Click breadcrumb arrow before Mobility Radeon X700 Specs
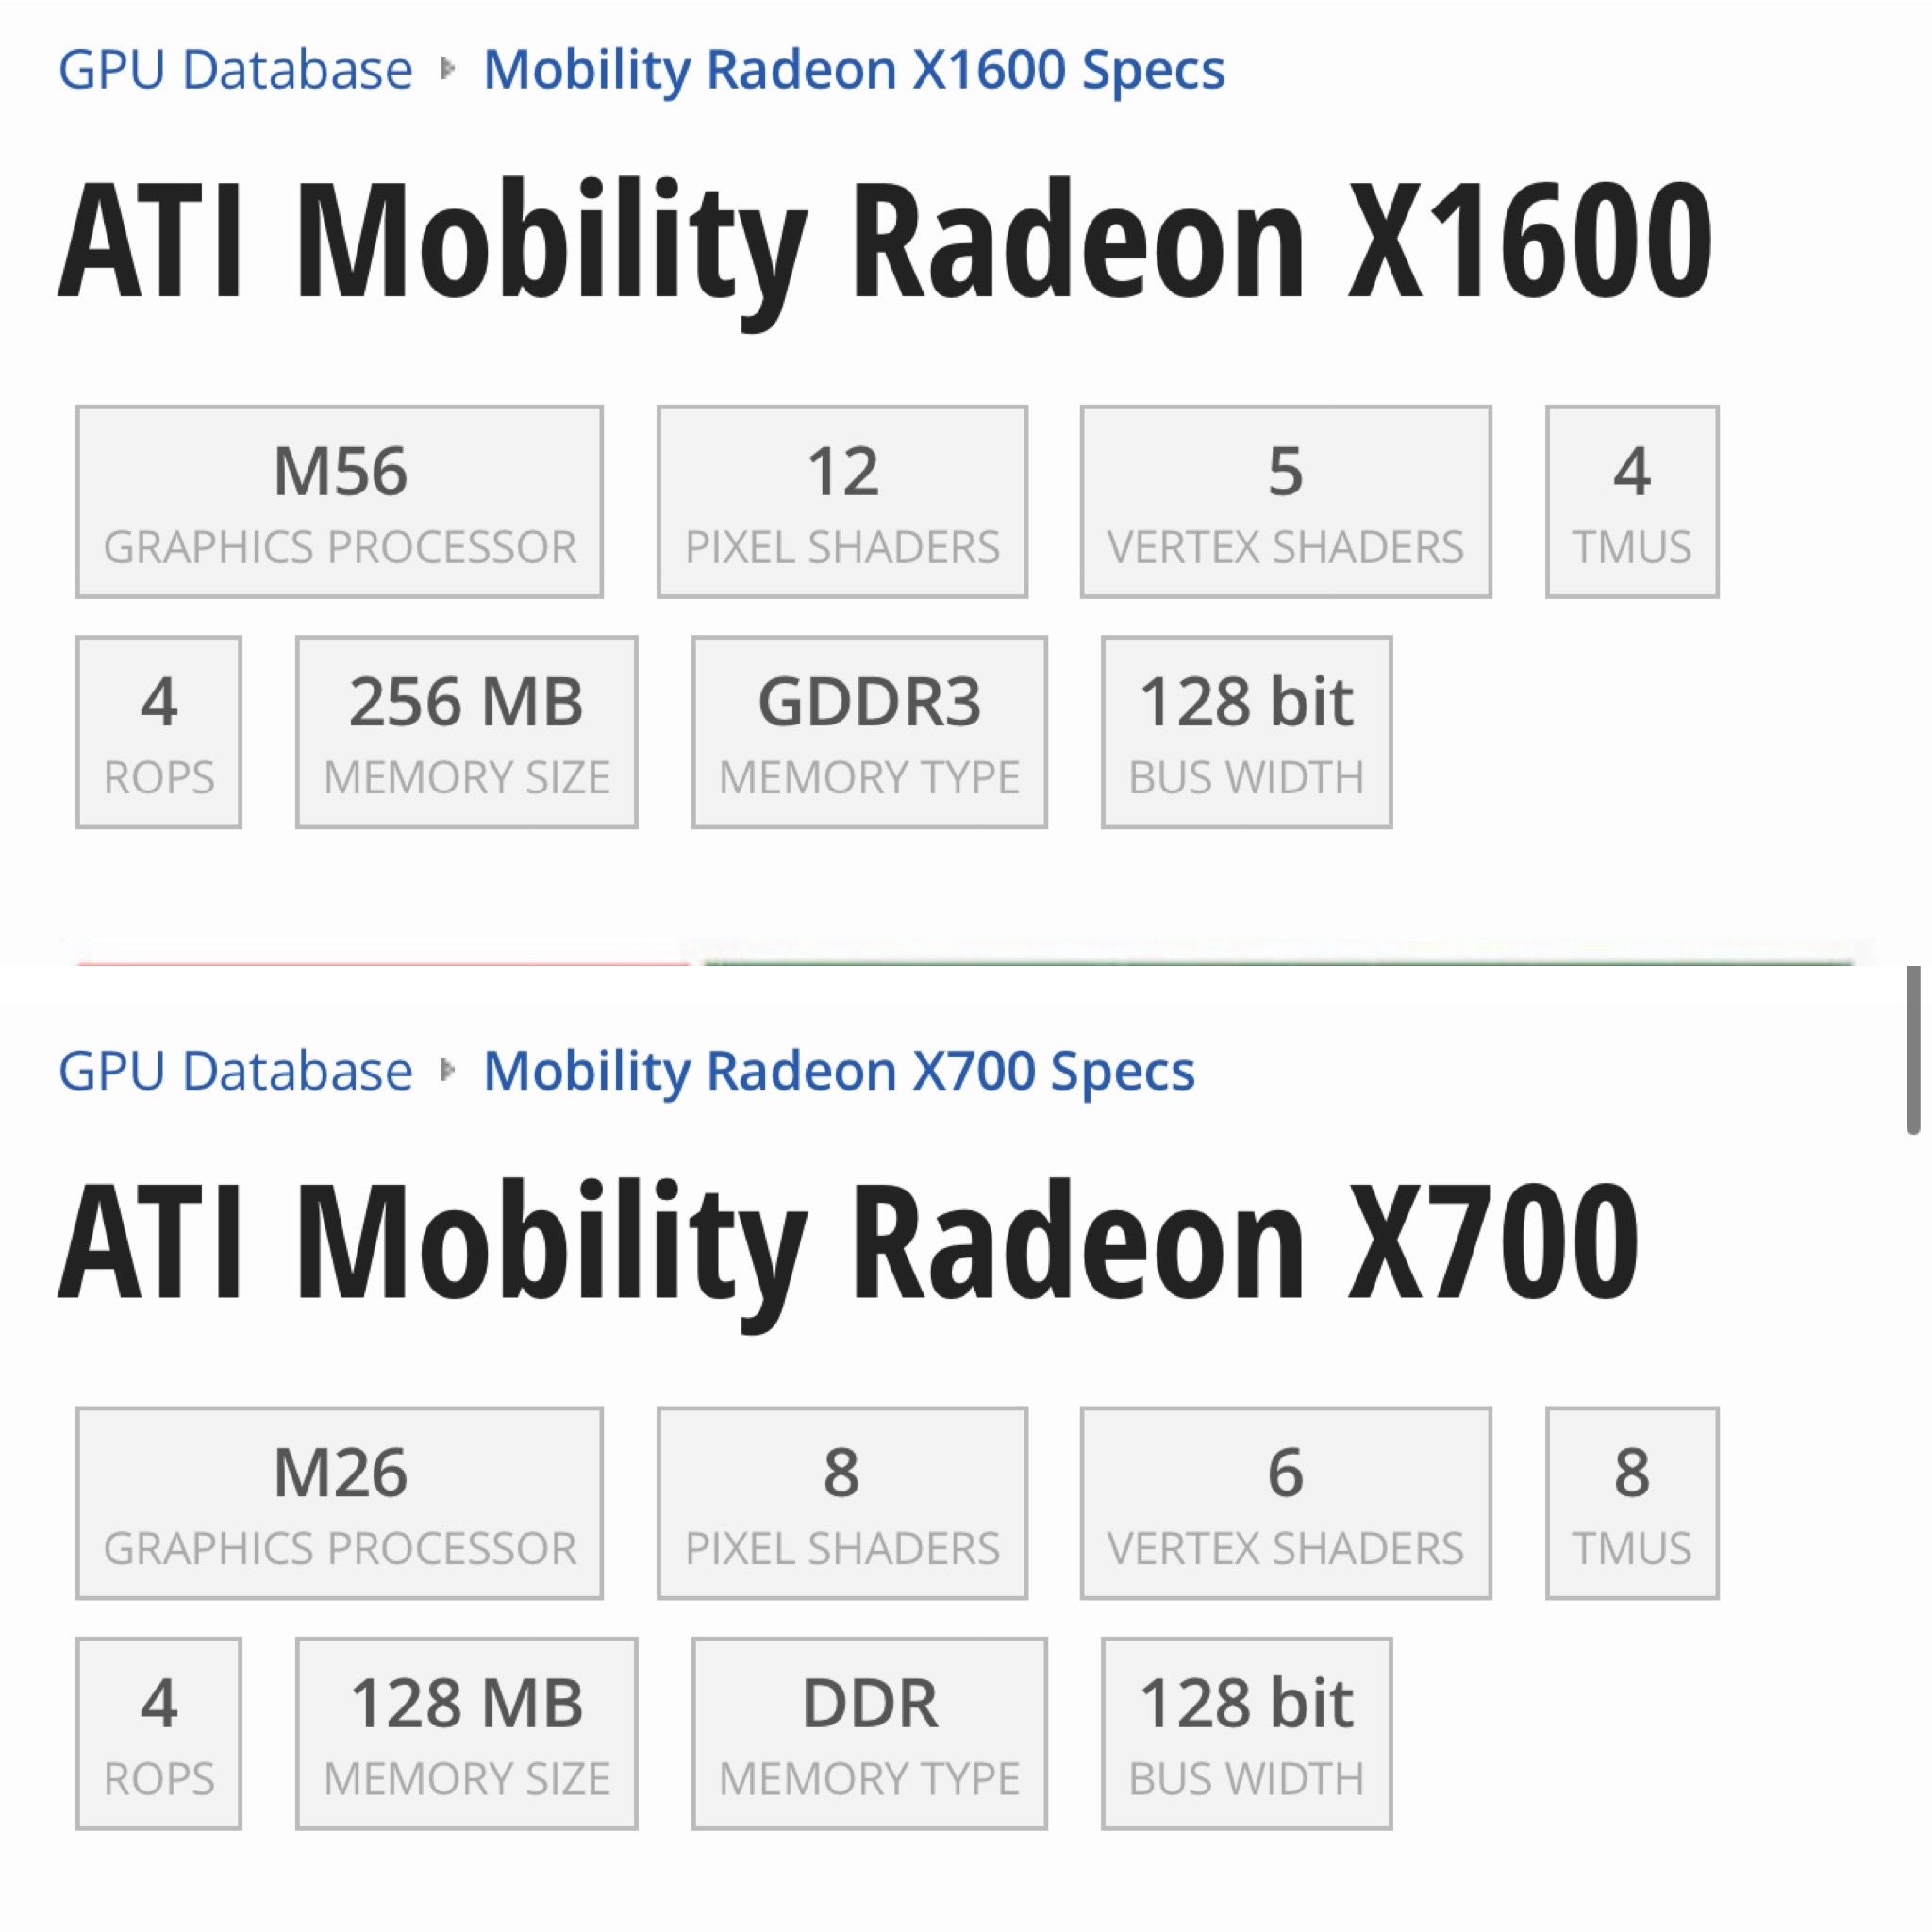This screenshot has height=1932, width=1932. click(448, 1071)
